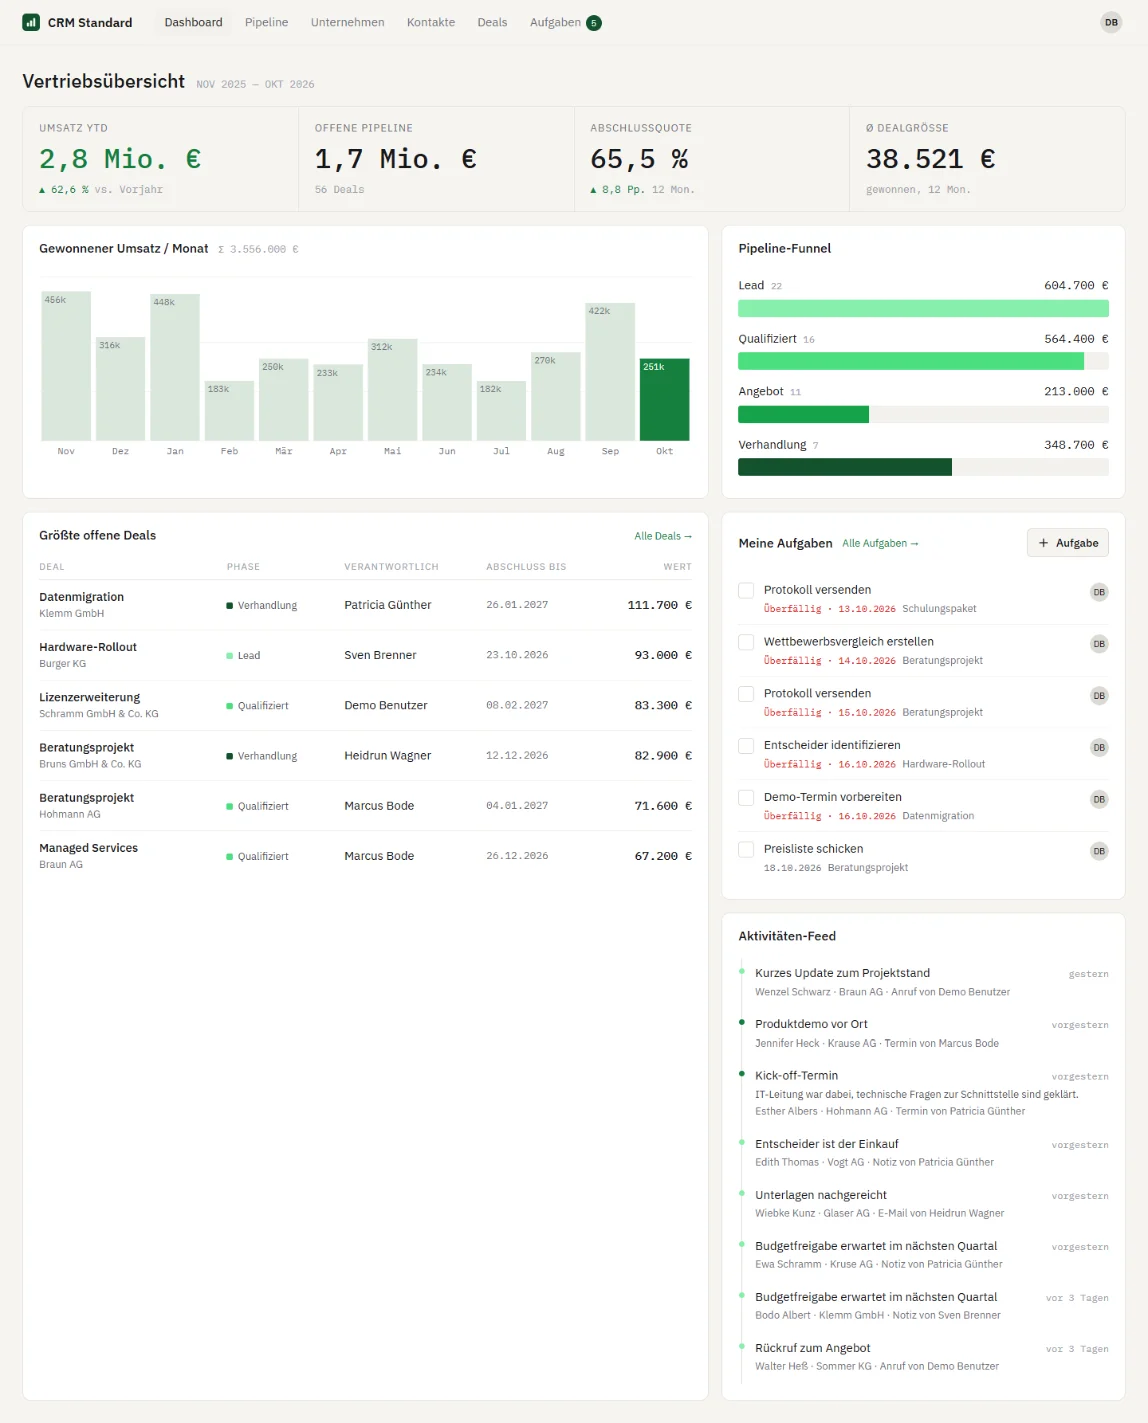This screenshot has width=1148, height=1423.
Task: Click Patricia Günther in Datenmigration row
Action: (x=388, y=605)
